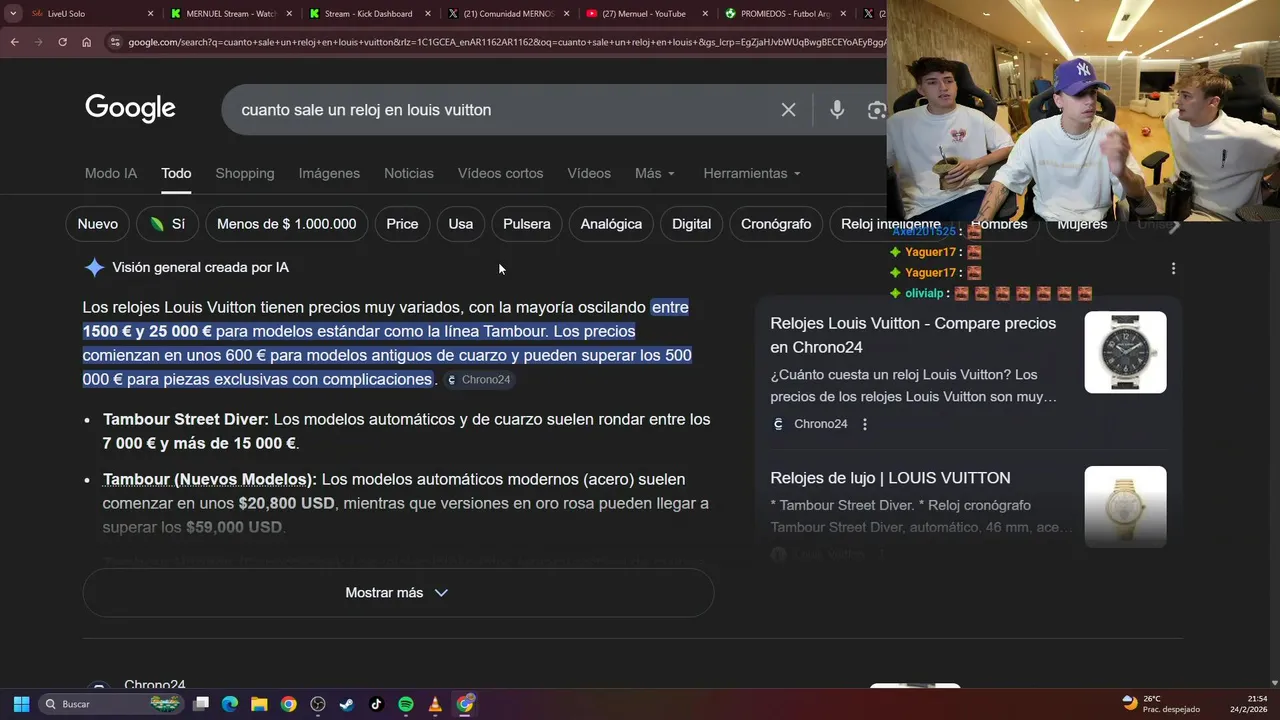Open AI overview more options menu

point(1173,268)
